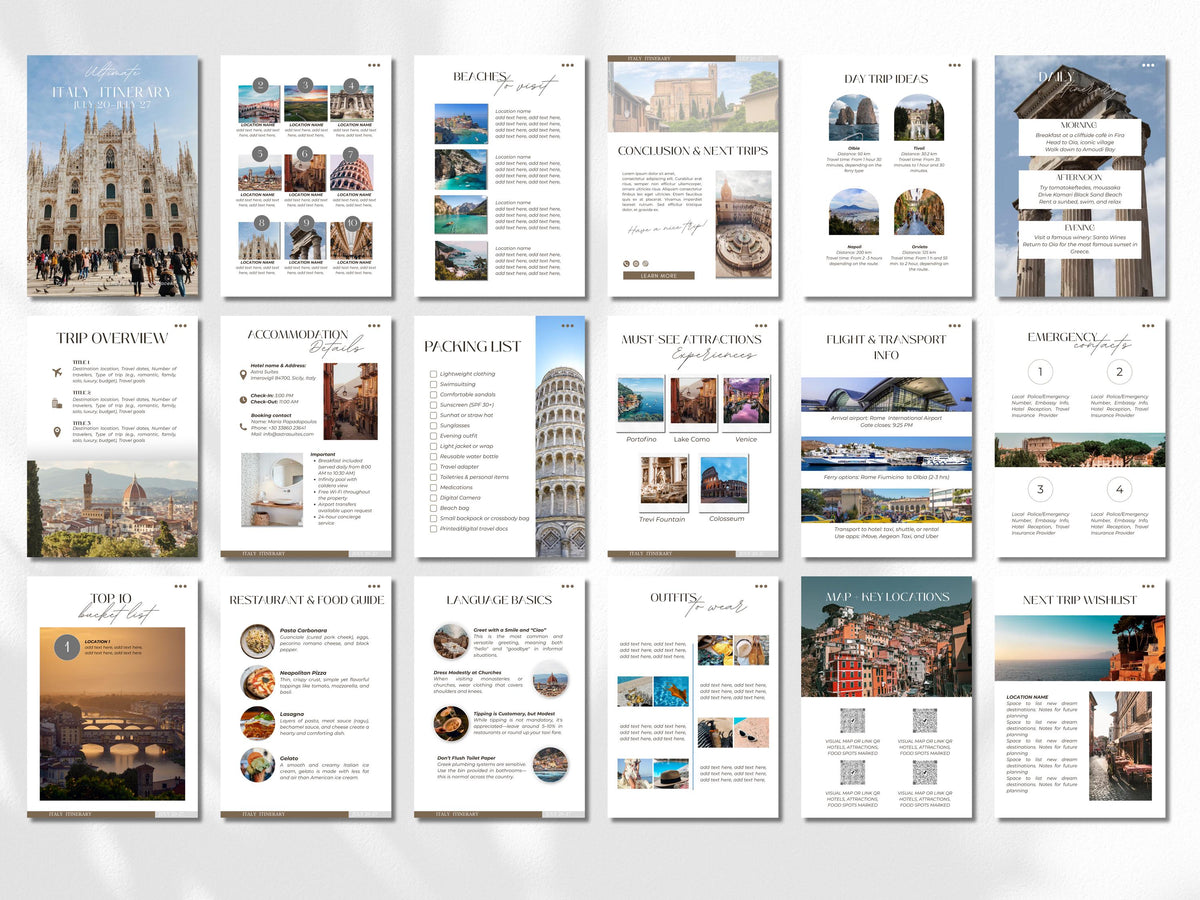Click the Language Basics heading
This screenshot has width=1200, height=900.
click(x=499, y=600)
